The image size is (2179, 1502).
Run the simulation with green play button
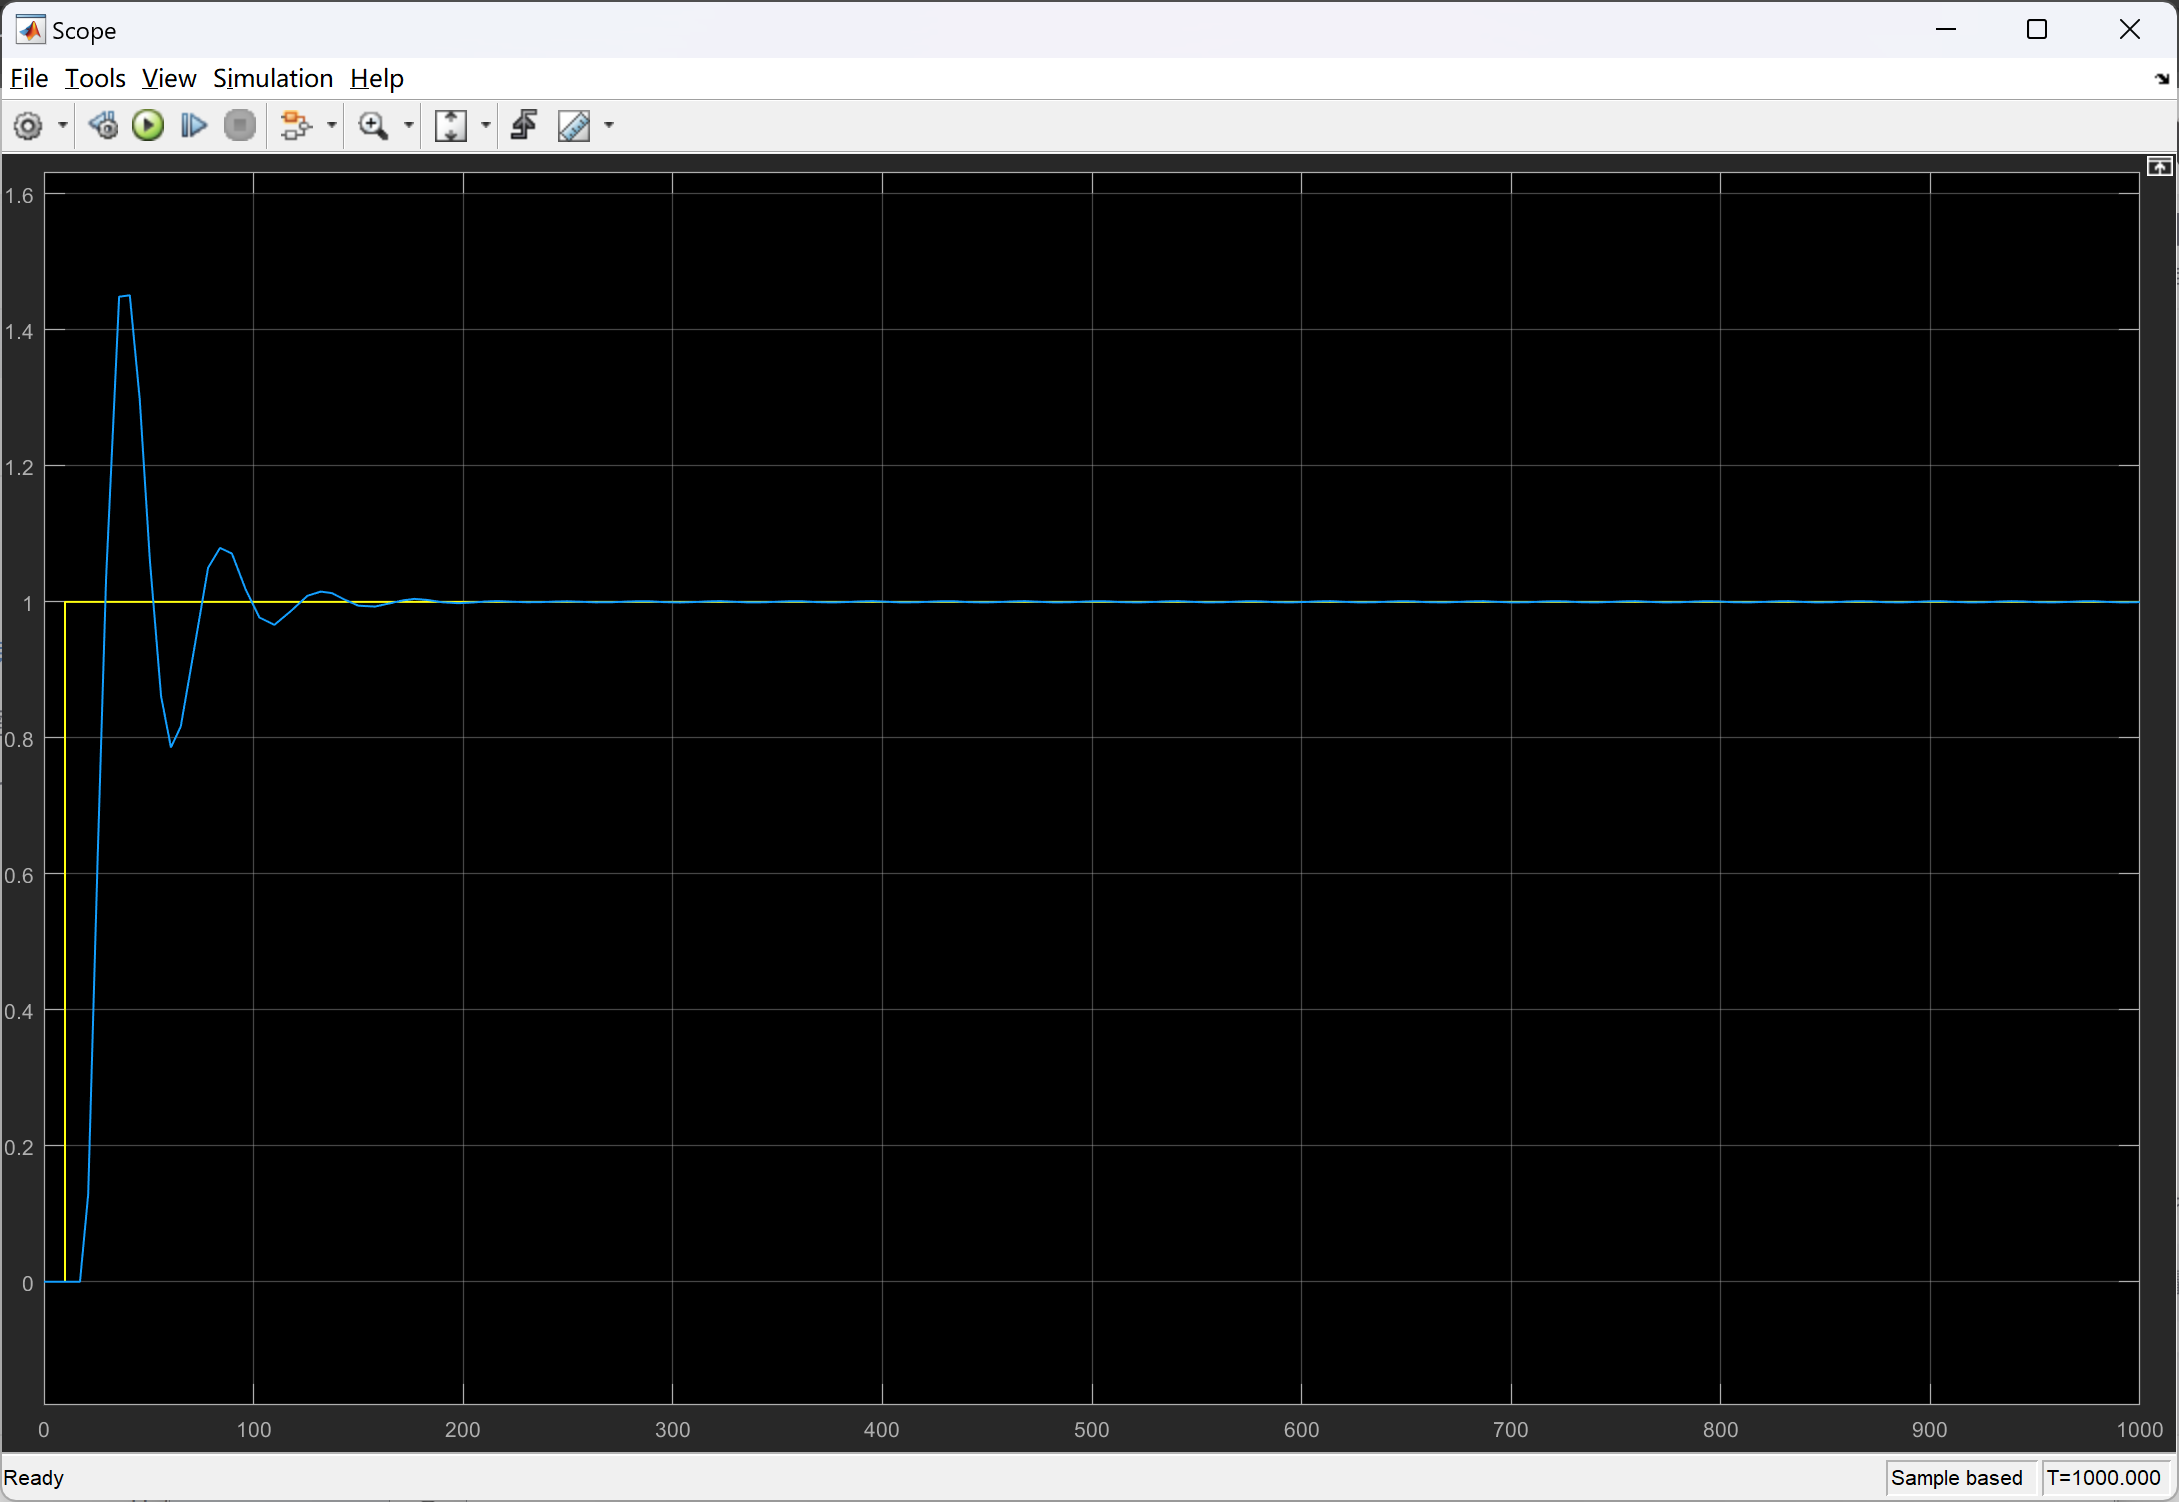148,126
